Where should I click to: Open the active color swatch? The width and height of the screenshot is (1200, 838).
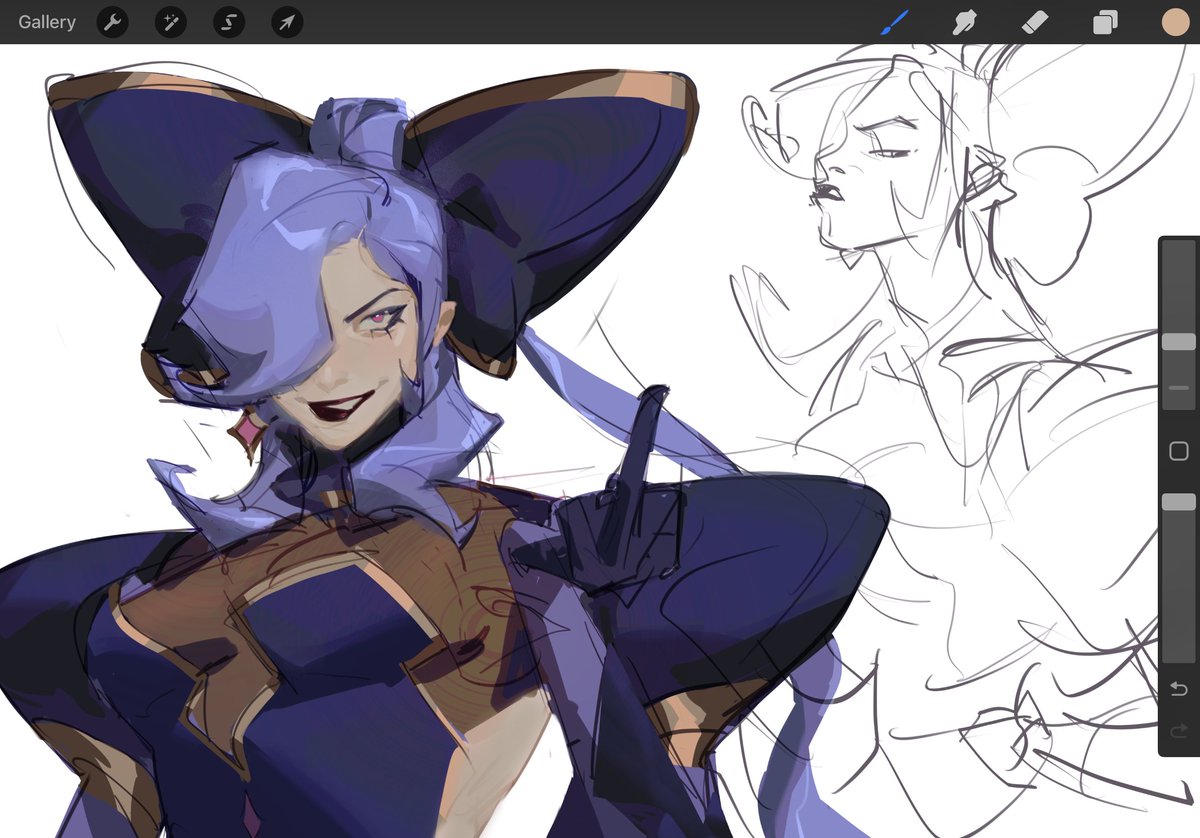coord(1175,22)
